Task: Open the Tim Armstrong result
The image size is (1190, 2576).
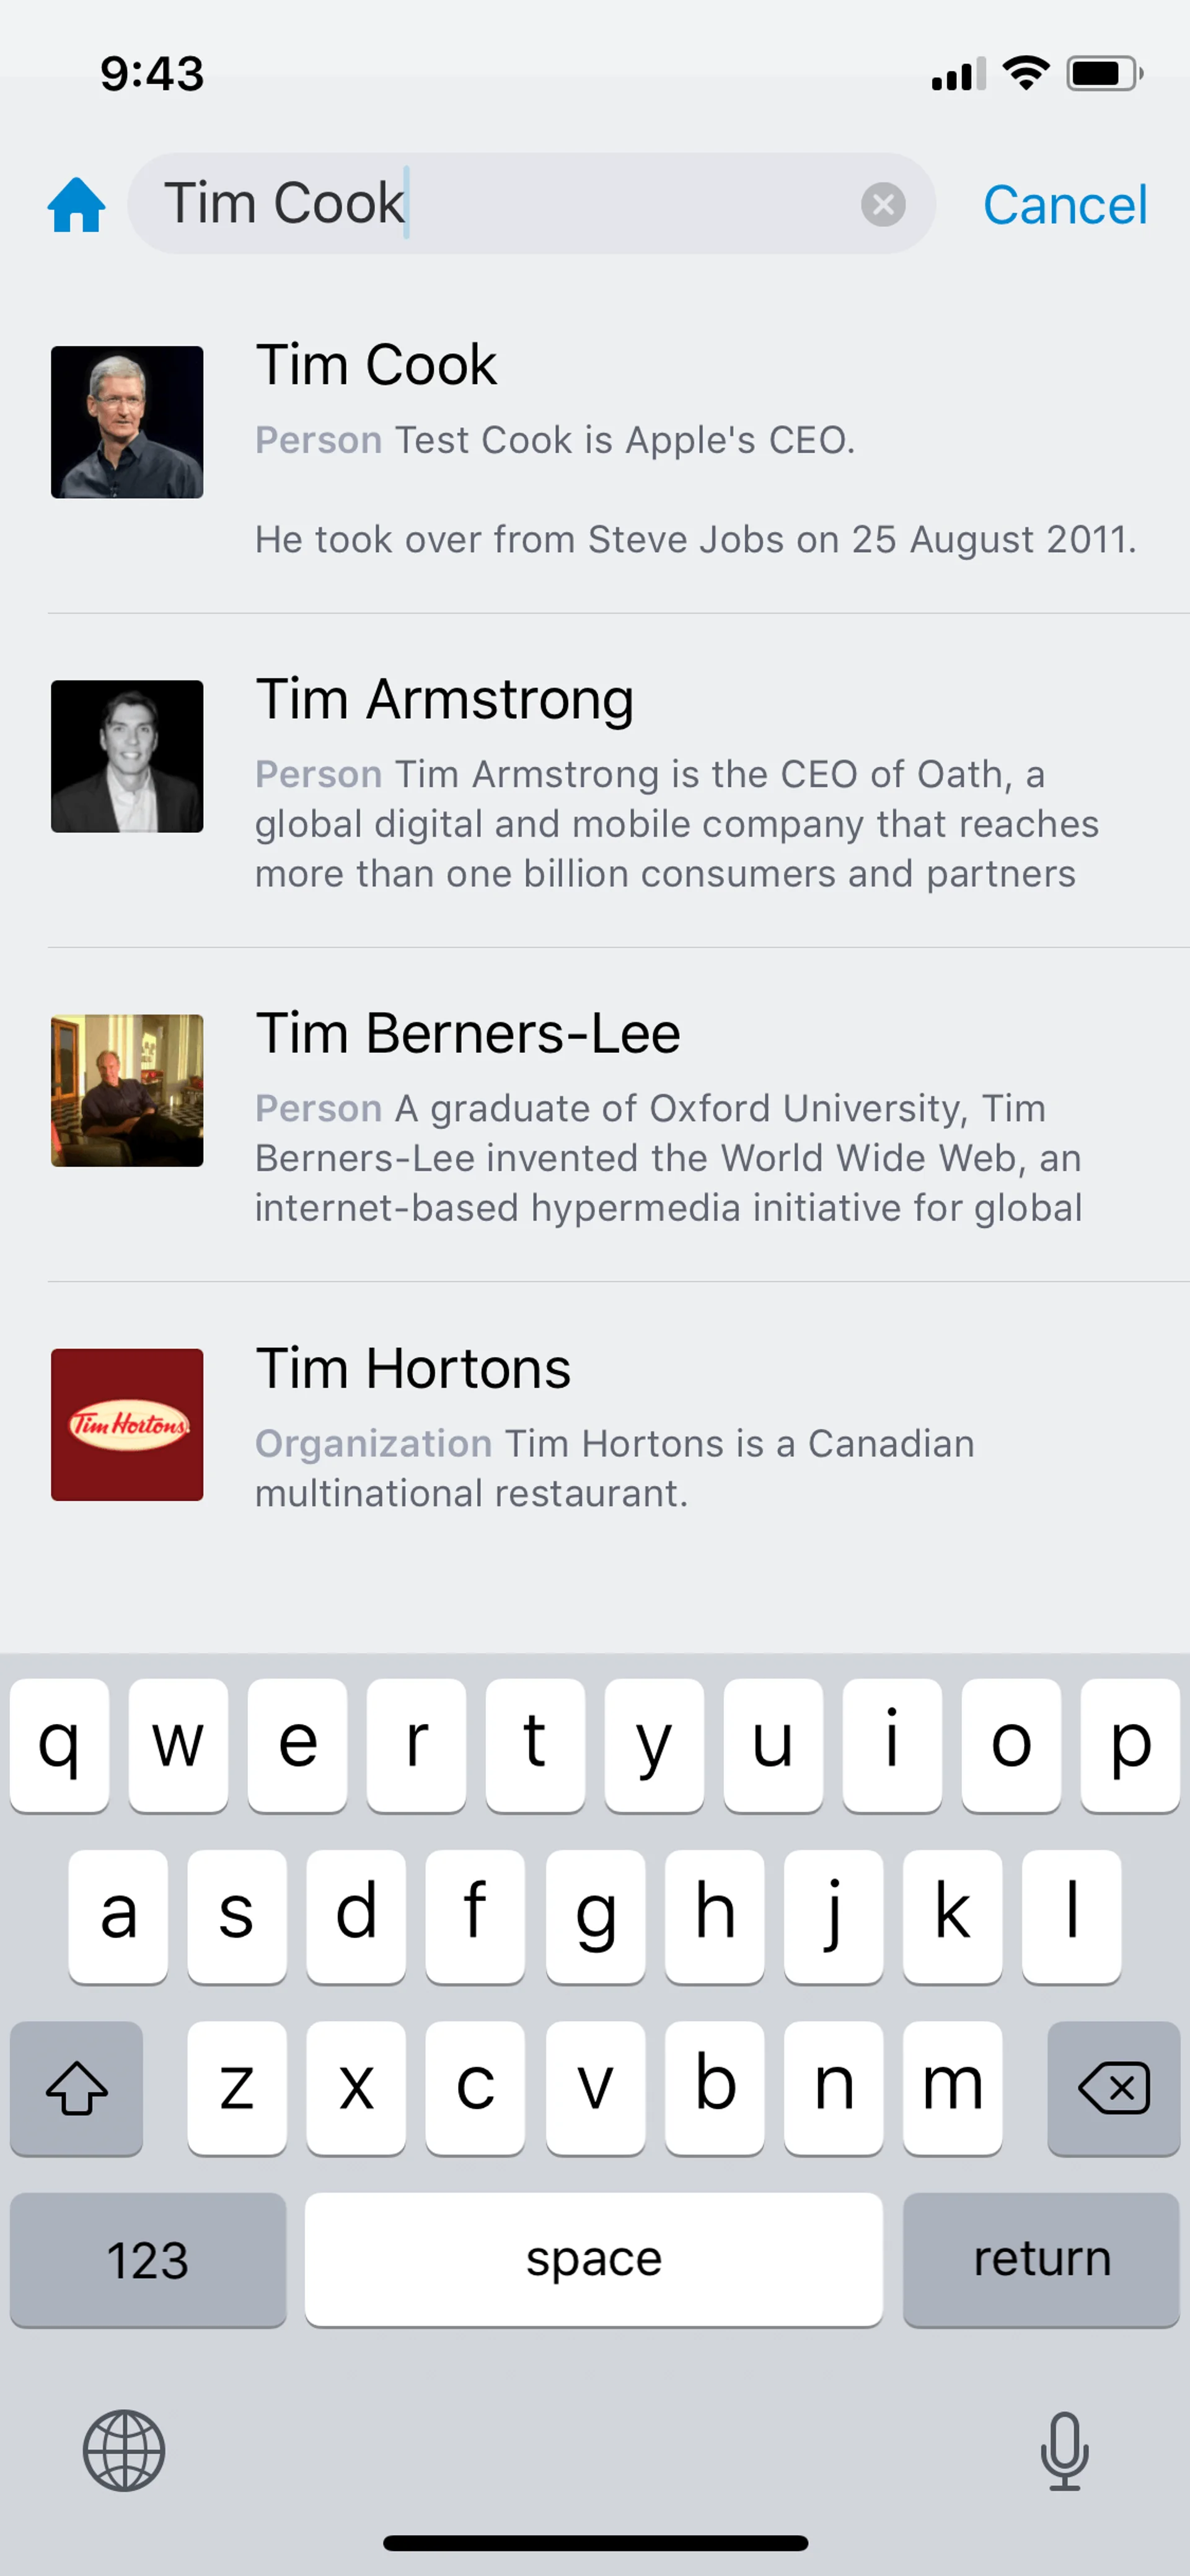Action: click(444, 699)
